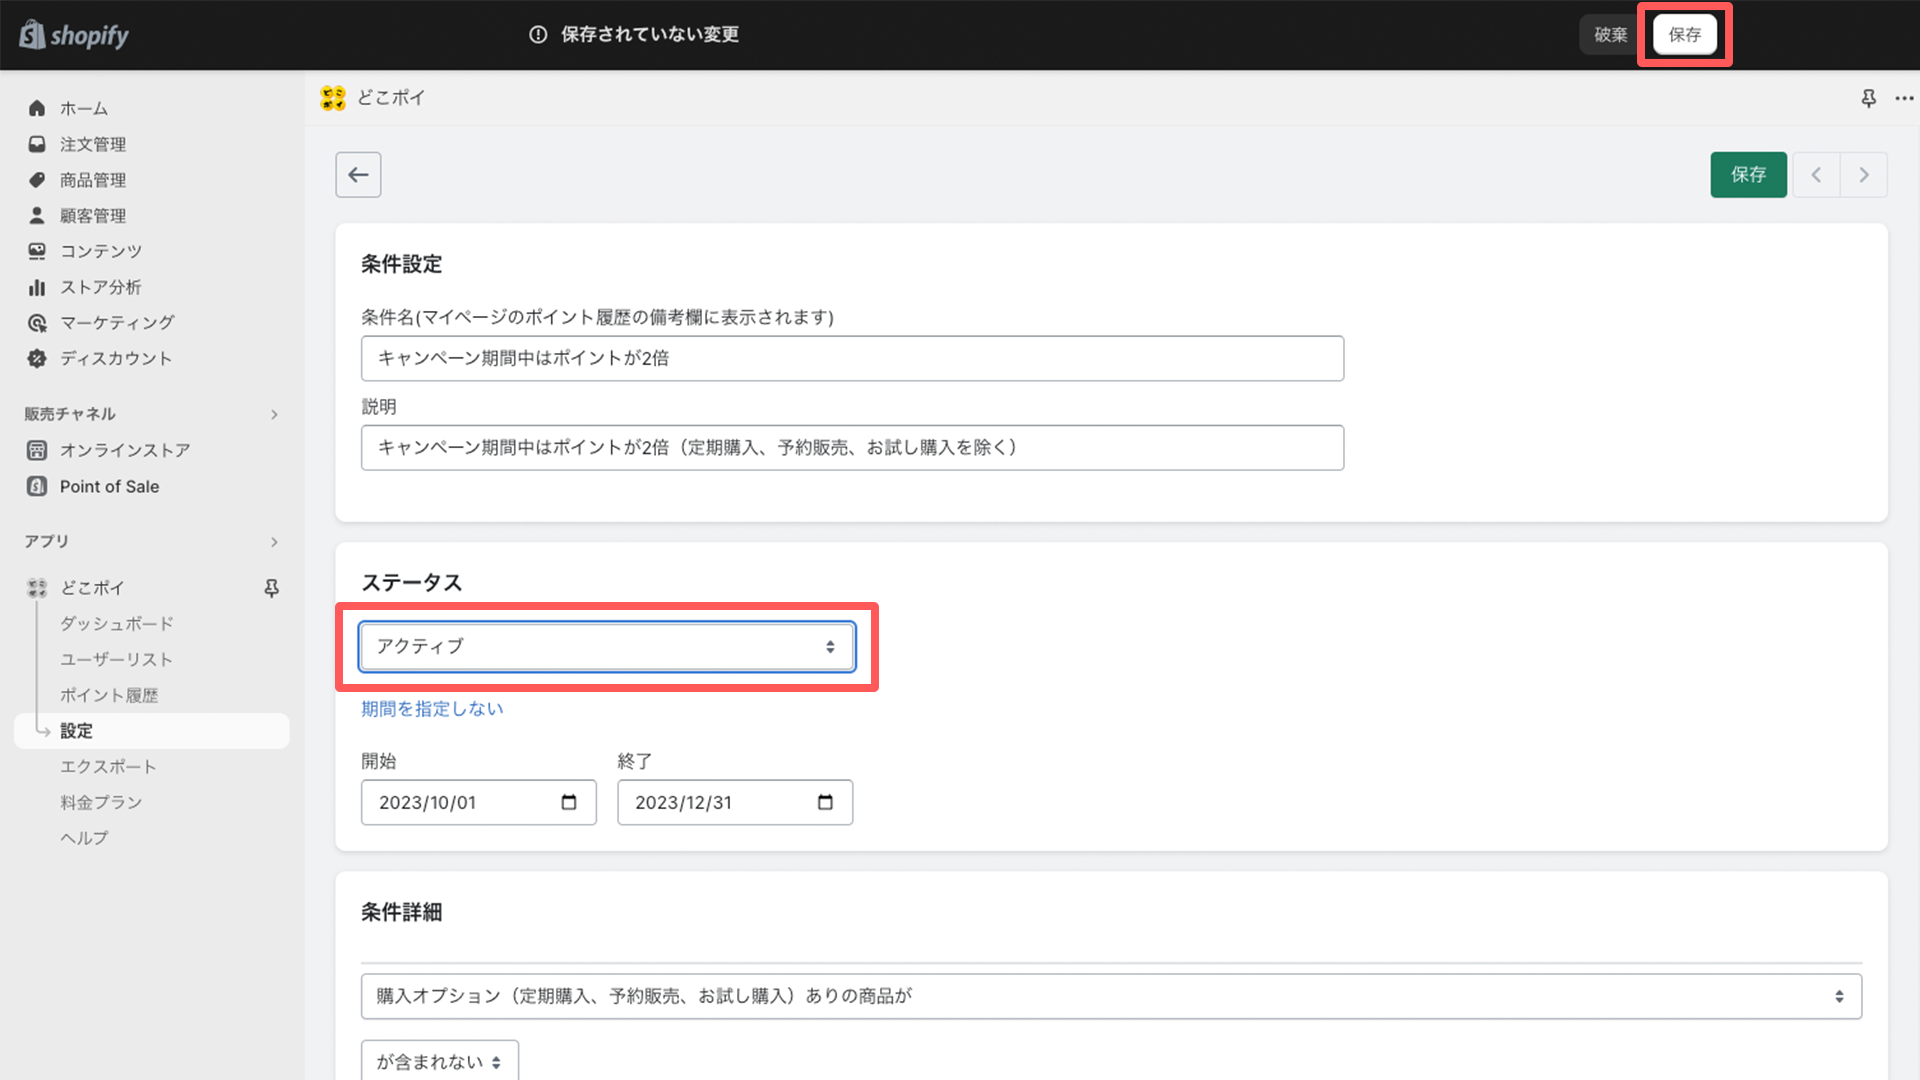
Task: Select ヘルプ under どこポイ
Action: click(84, 838)
